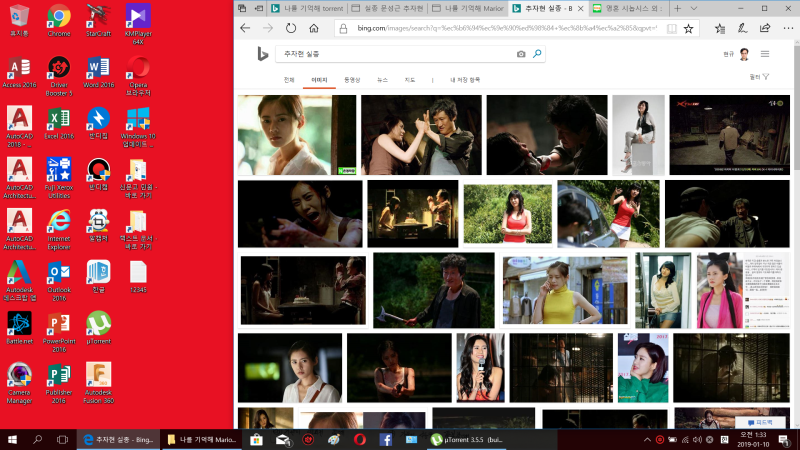Select the All results tab on Bing

click(x=289, y=80)
